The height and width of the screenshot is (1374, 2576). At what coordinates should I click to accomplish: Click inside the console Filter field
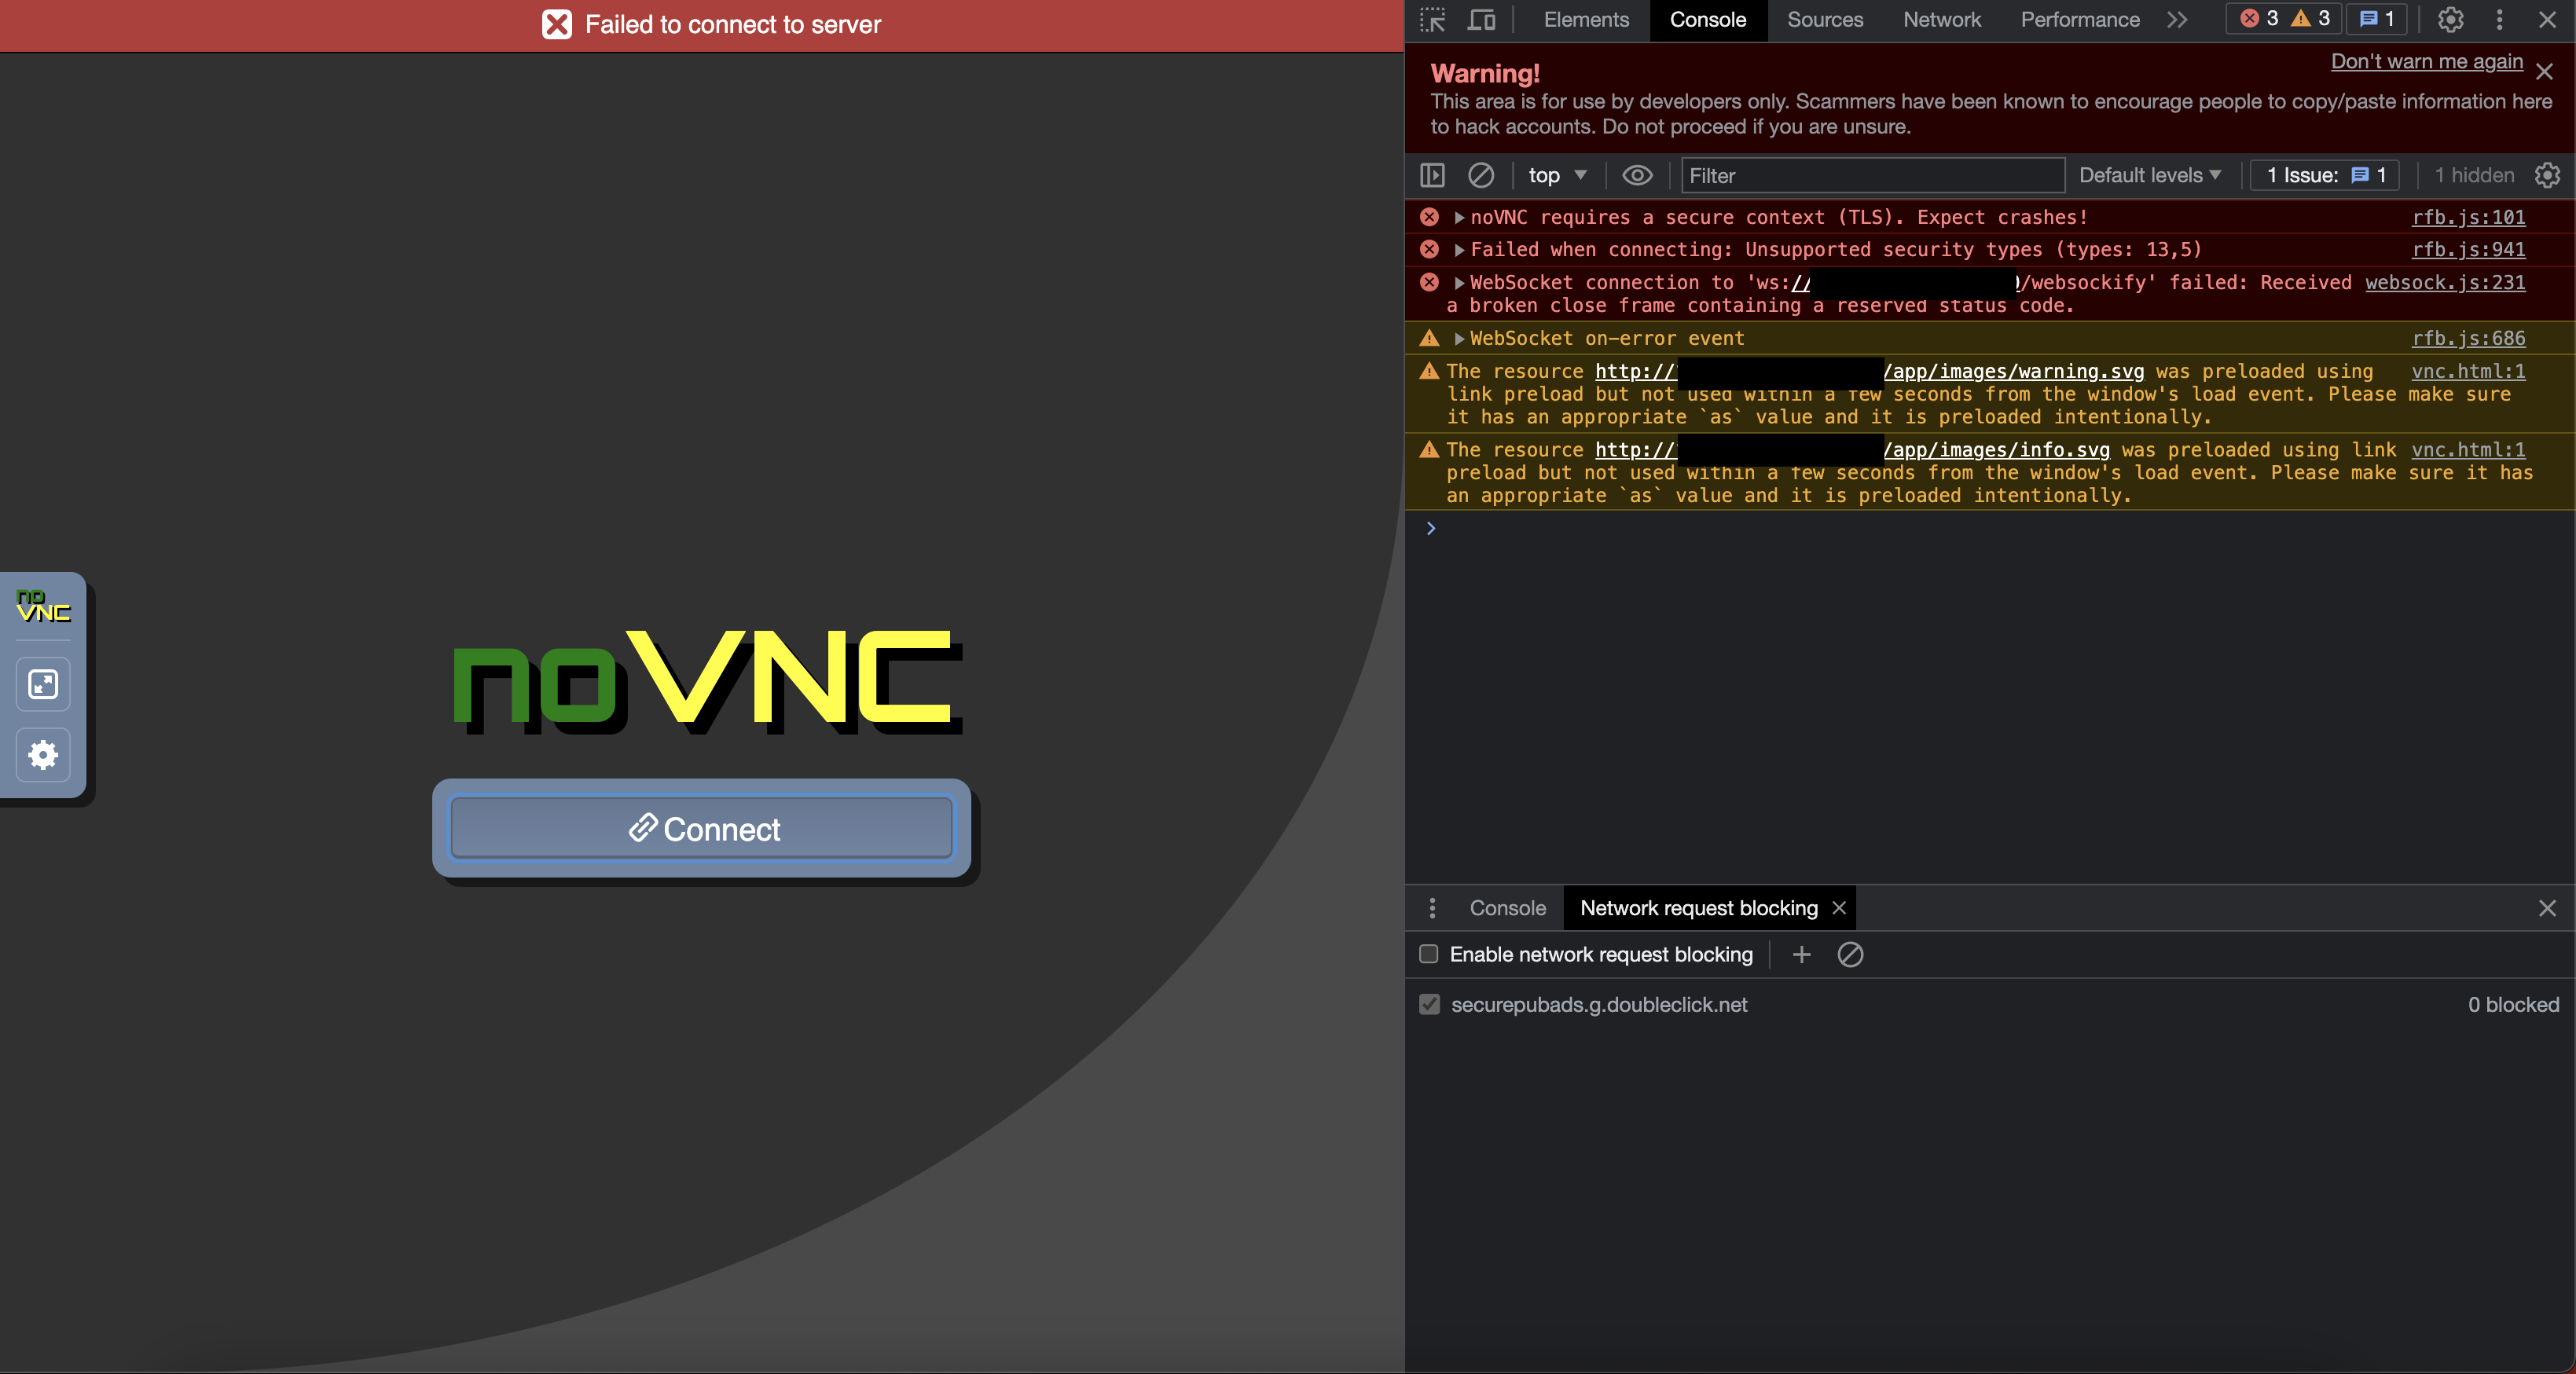1872,175
